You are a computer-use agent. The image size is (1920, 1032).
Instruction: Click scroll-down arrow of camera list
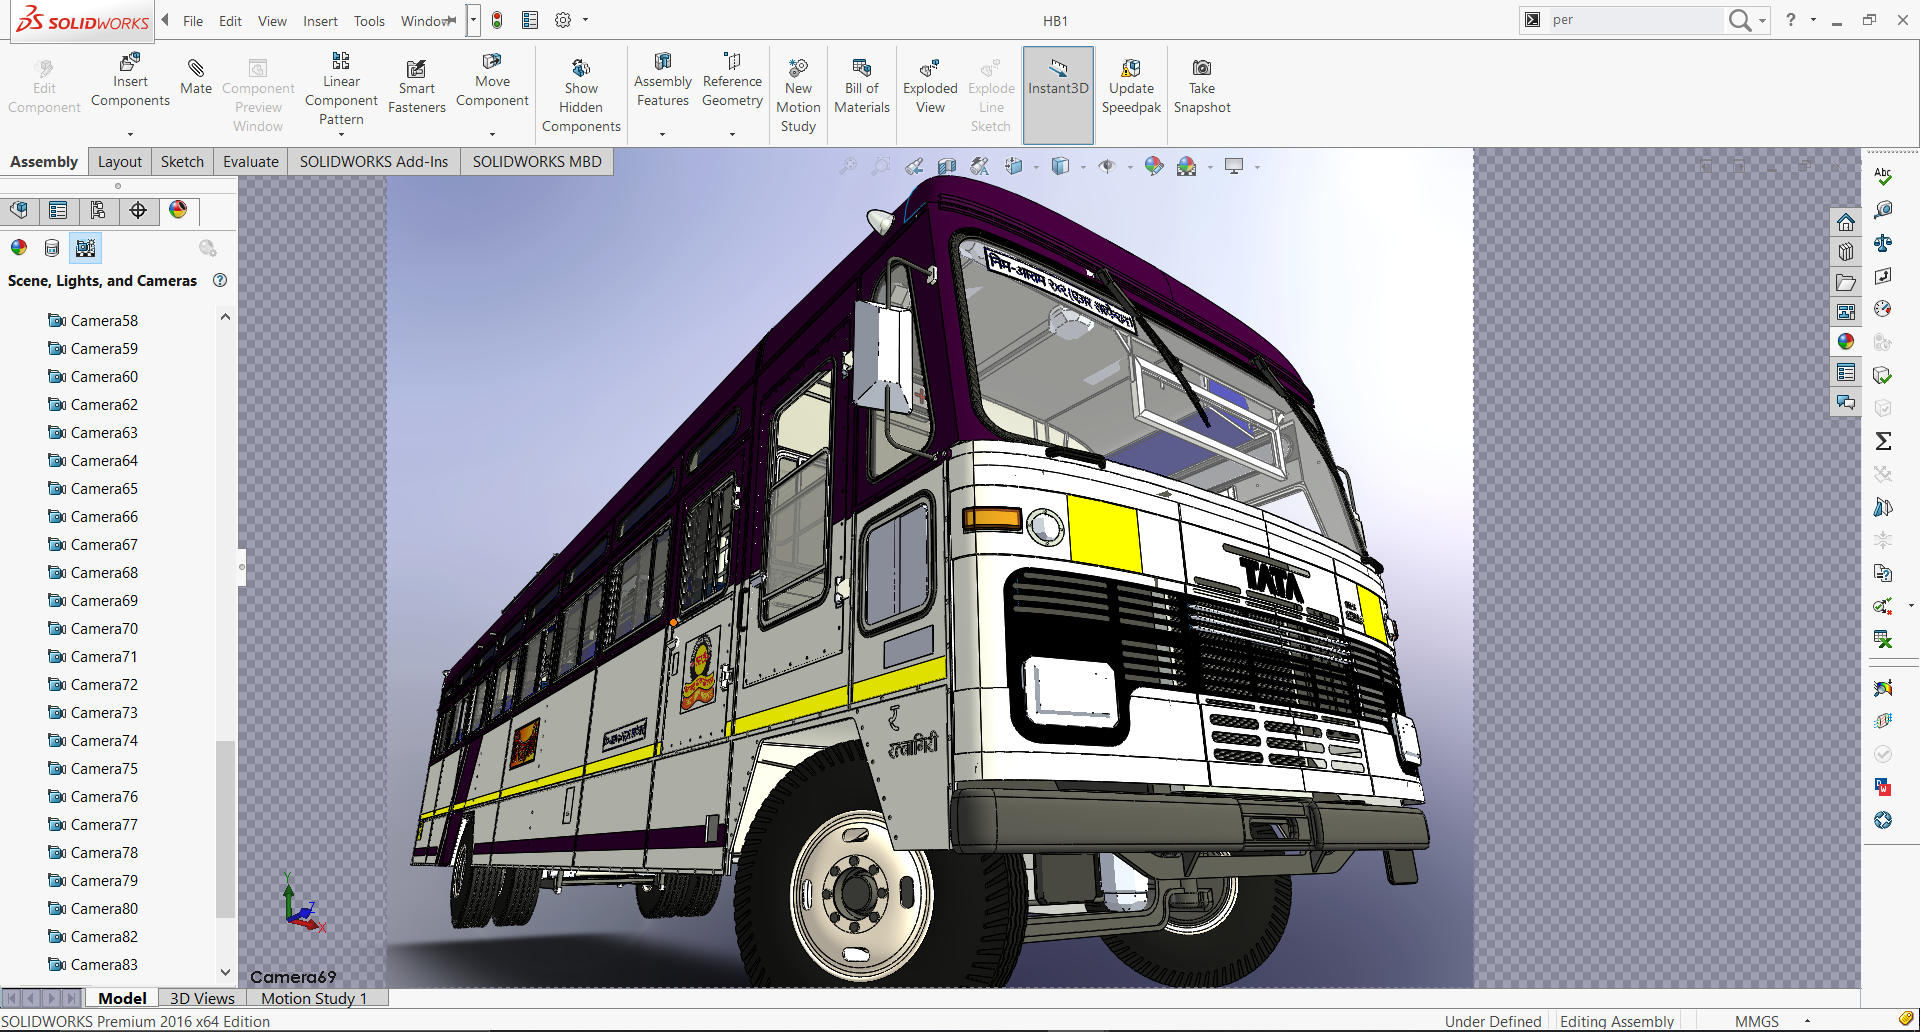tap(225, 972)
